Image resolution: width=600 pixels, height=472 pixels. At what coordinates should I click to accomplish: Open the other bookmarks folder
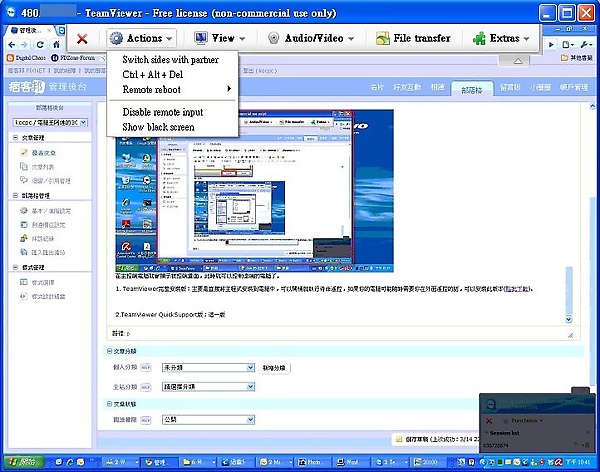[577, 58]
